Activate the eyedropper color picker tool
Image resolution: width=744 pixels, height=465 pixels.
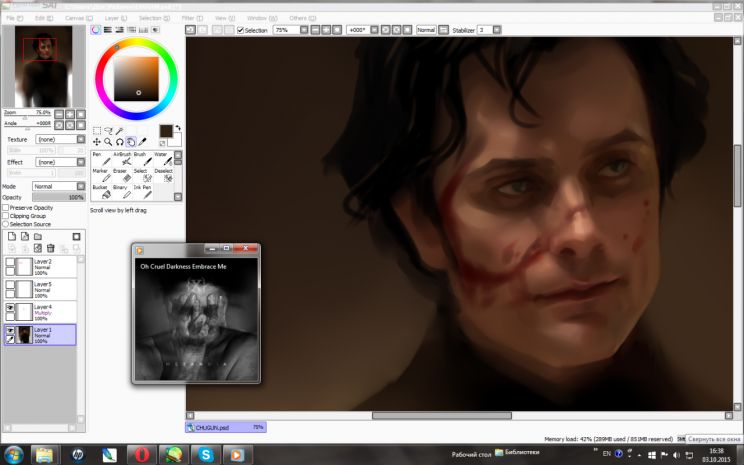point(142,142)
